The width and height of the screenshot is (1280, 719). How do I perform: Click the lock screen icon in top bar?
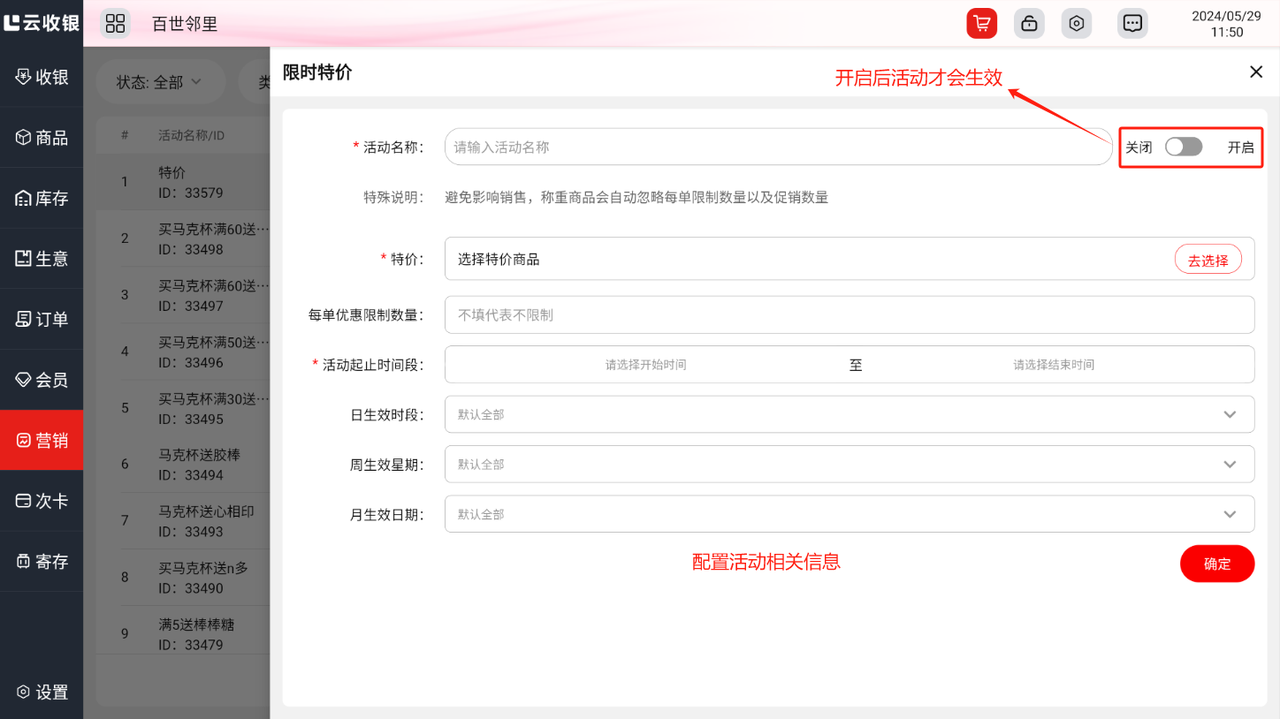(x=1029, y=23)
